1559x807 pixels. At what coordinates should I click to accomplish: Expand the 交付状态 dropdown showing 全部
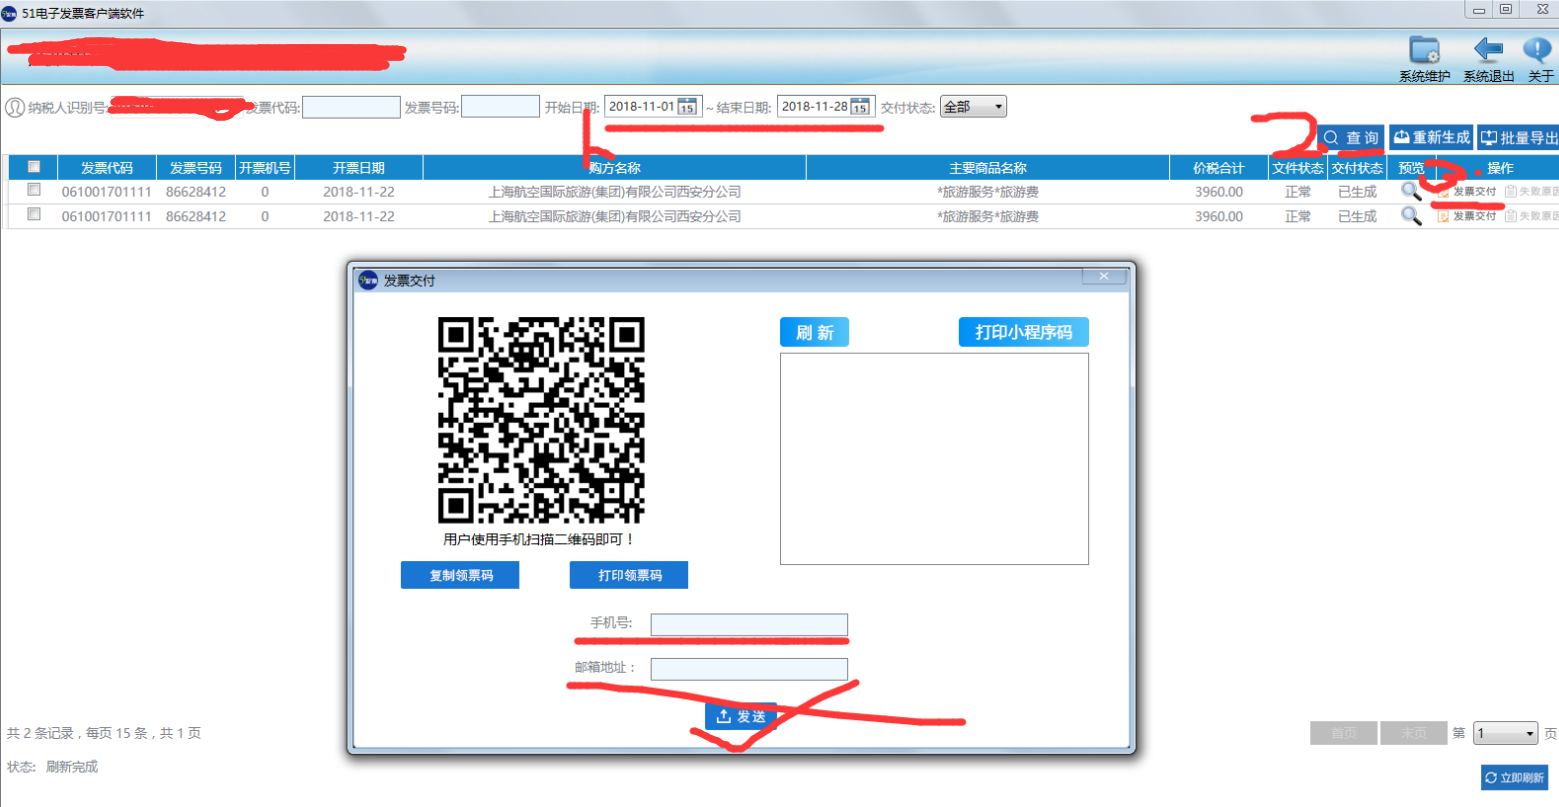973,107
